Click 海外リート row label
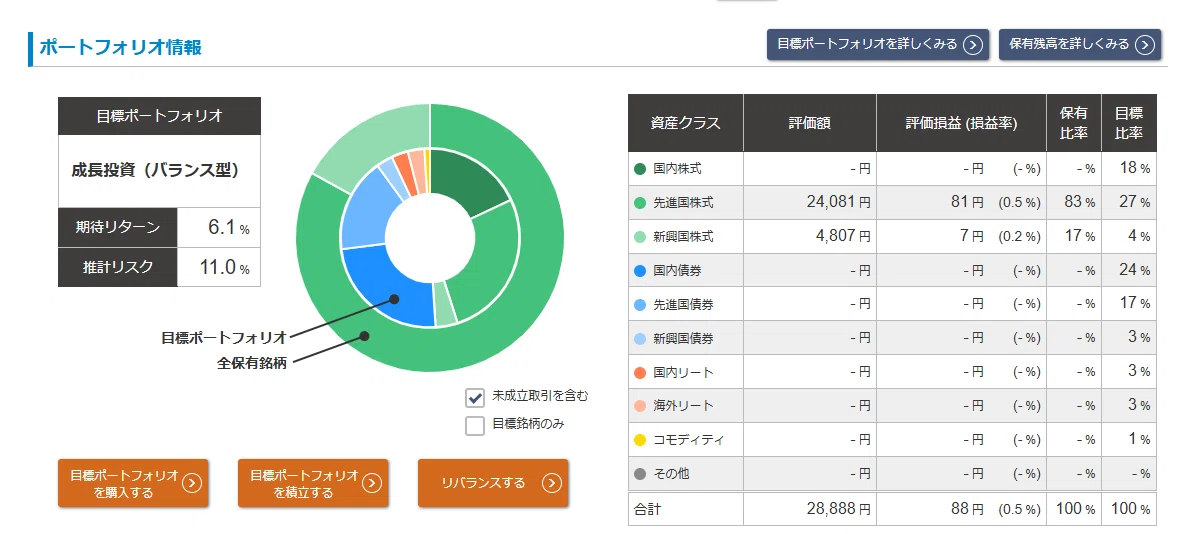 tap(684, 406)
